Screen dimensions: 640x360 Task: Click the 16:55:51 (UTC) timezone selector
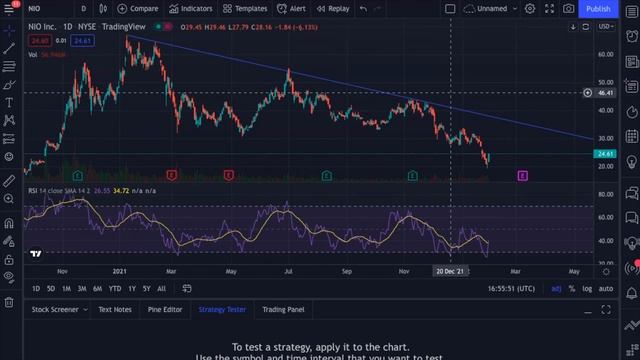coord(511,289)
